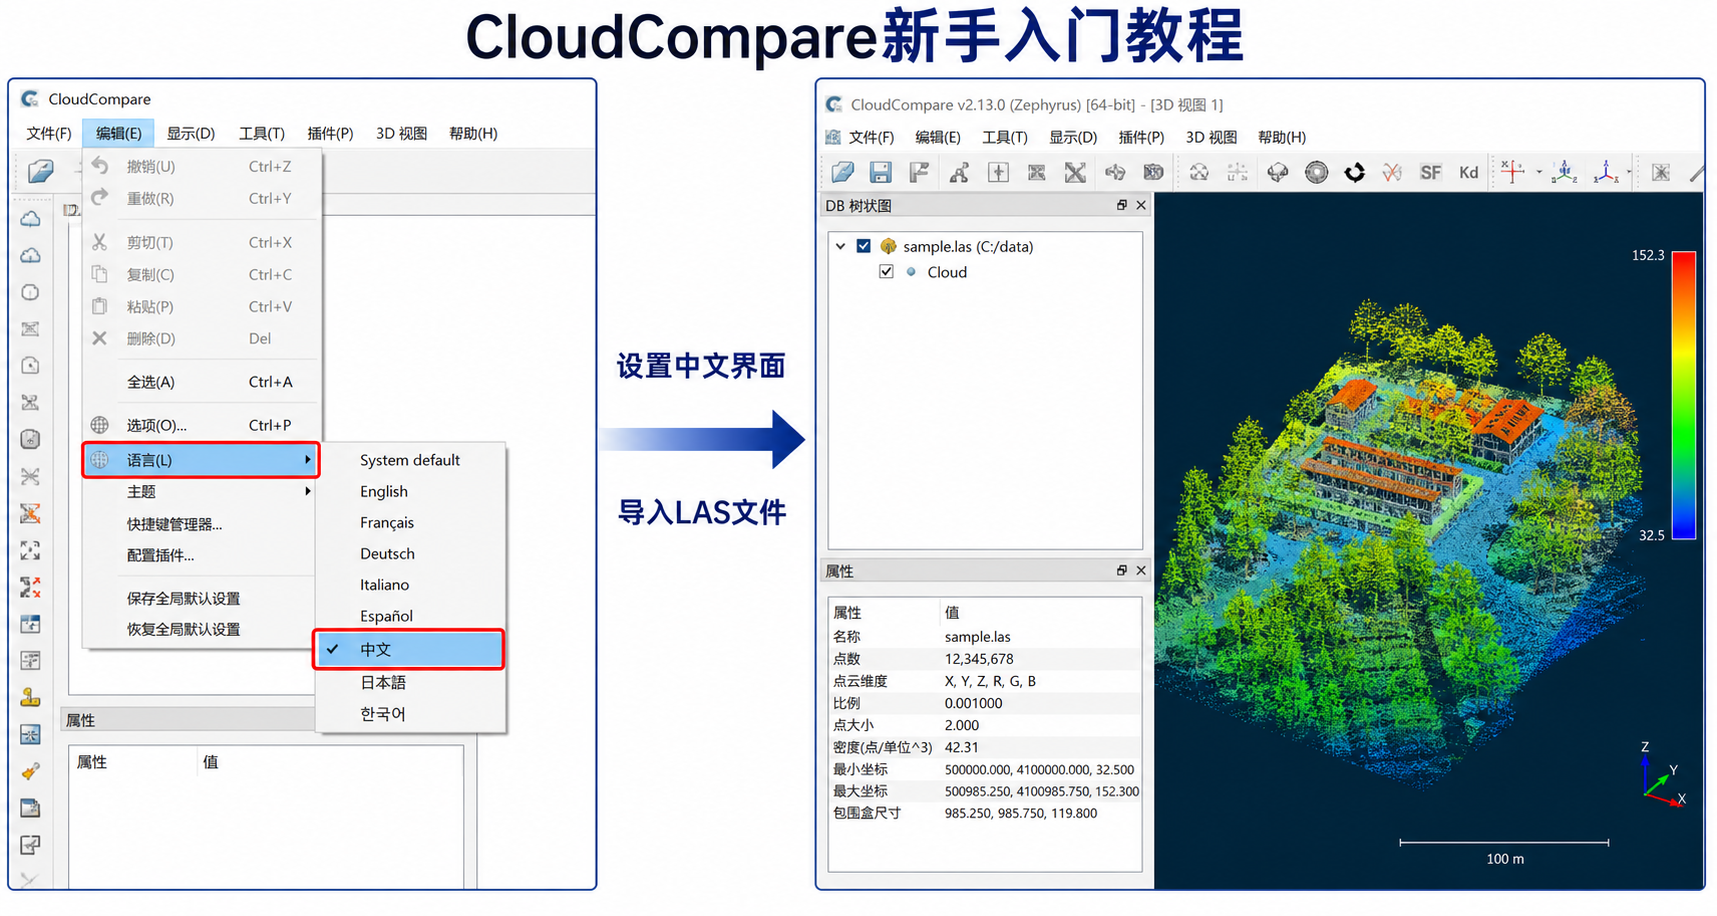The image size is (1717, 916).
Task: Select English in the language list
Action: tap(384, 491)
